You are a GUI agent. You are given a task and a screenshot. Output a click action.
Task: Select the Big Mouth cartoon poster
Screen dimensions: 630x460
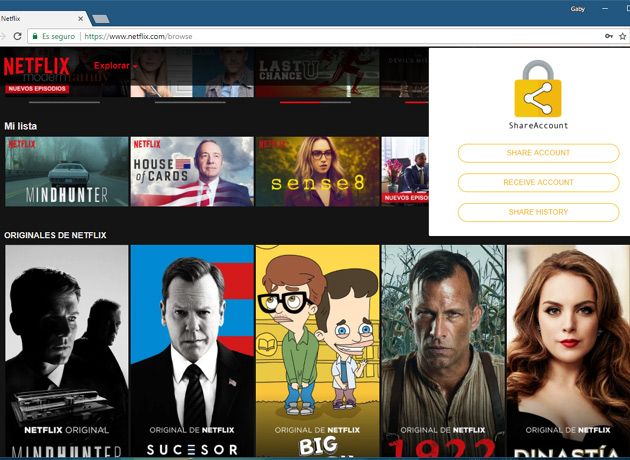pos(317,350)
